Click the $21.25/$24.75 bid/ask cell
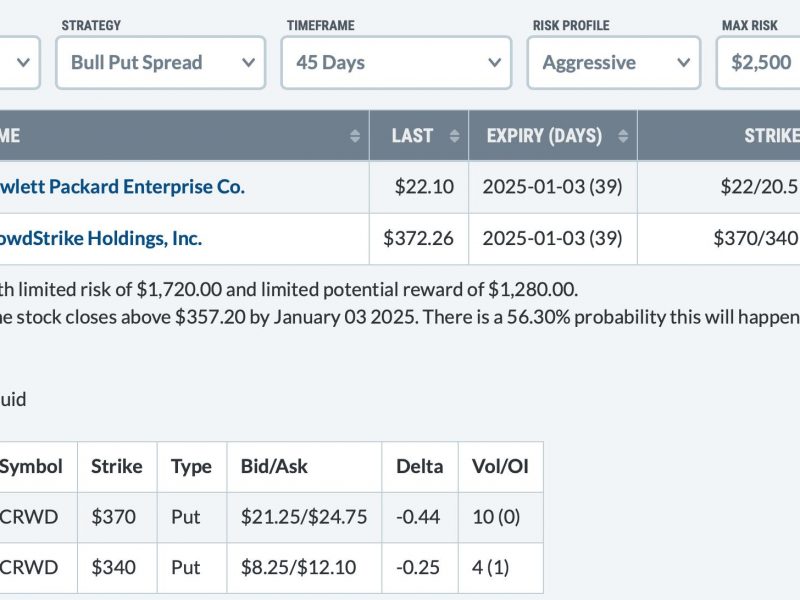This screenshot has height=600, width=800. click(304, 517)
